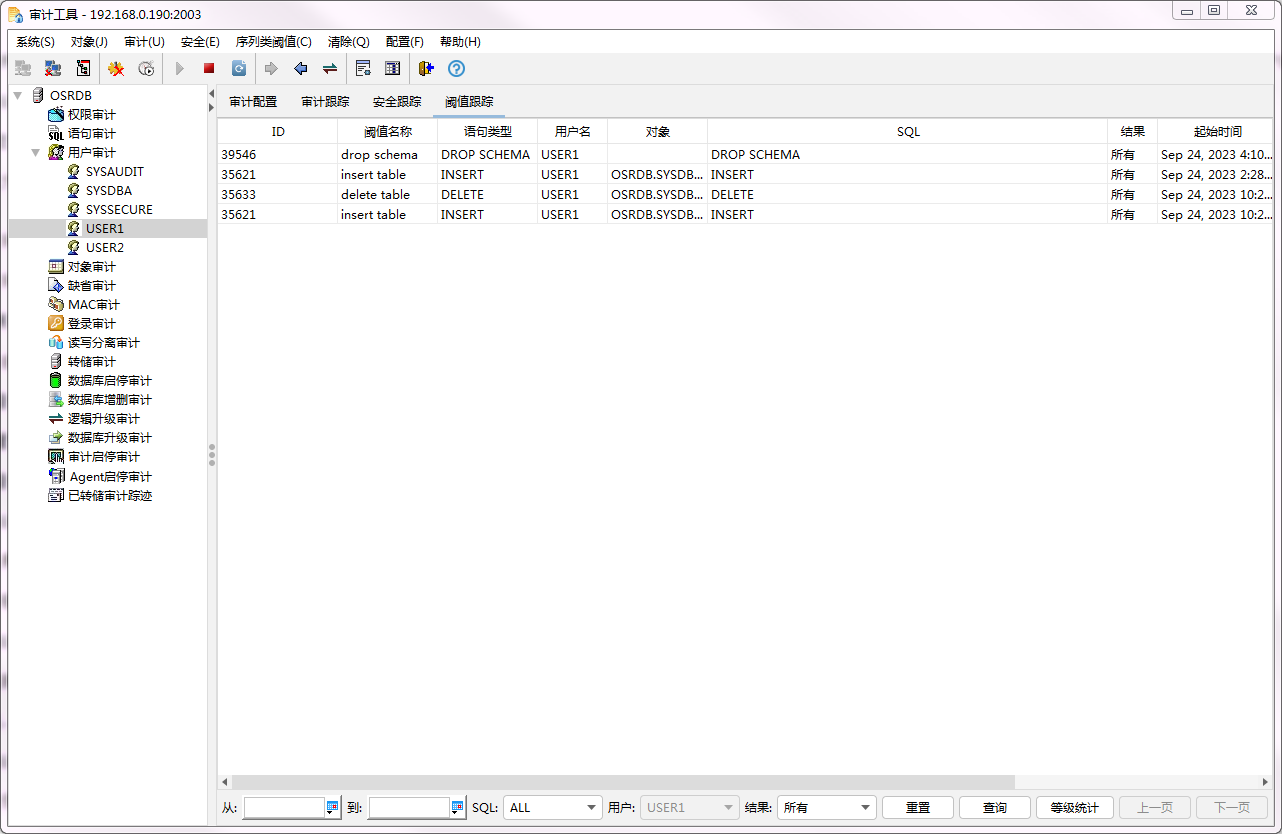Click the blue help question mark icon
Screen dimensions: 1282x834
click(x=456, y=69)
